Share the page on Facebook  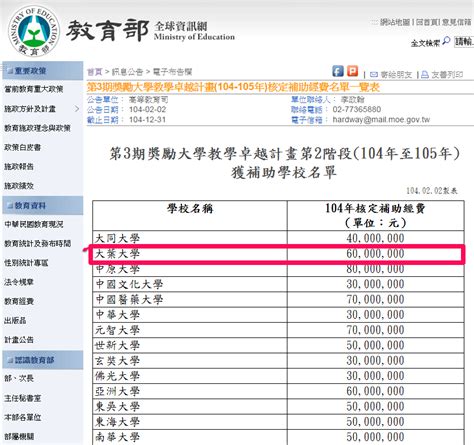pos(338,71)
